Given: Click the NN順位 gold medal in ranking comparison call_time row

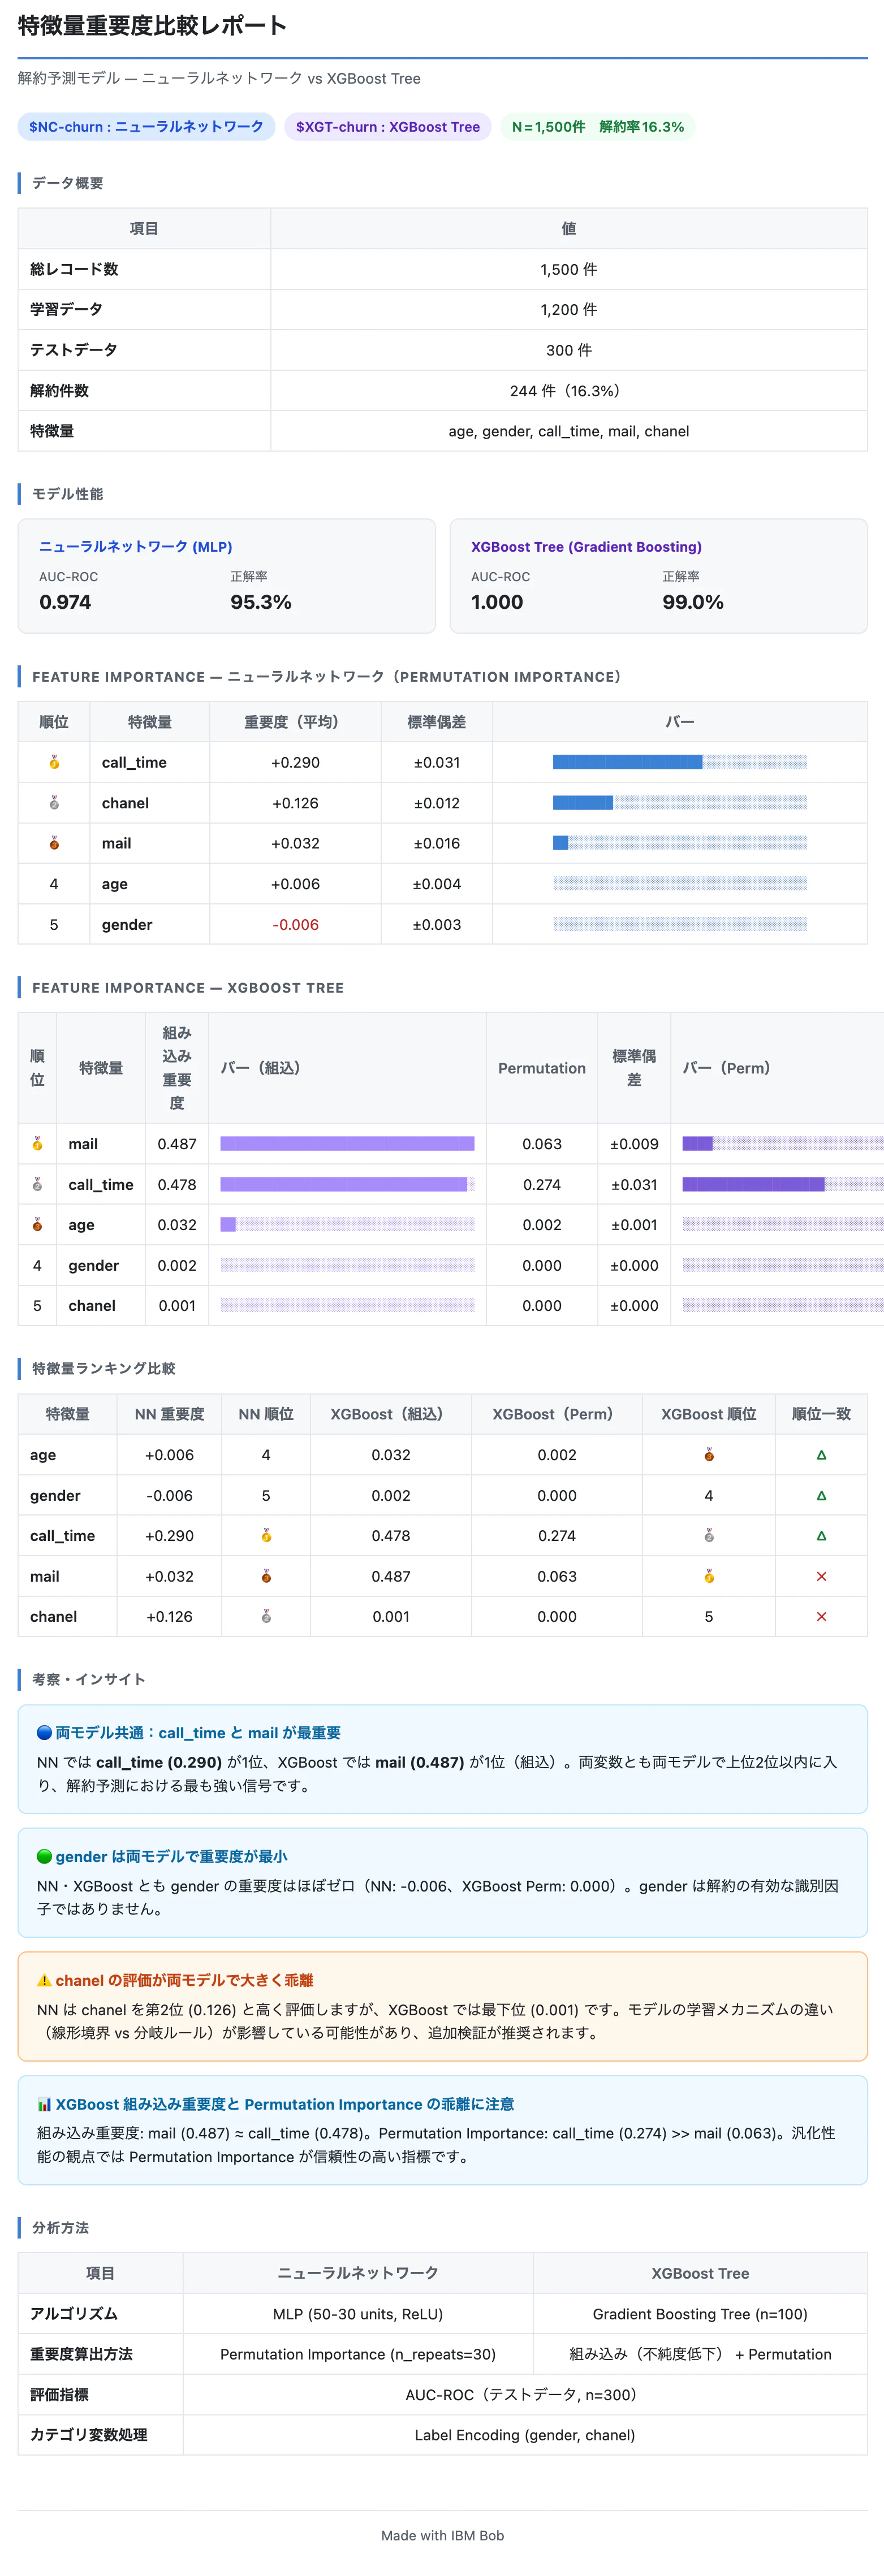Looking at the screenshot, I should (266, 1536).
